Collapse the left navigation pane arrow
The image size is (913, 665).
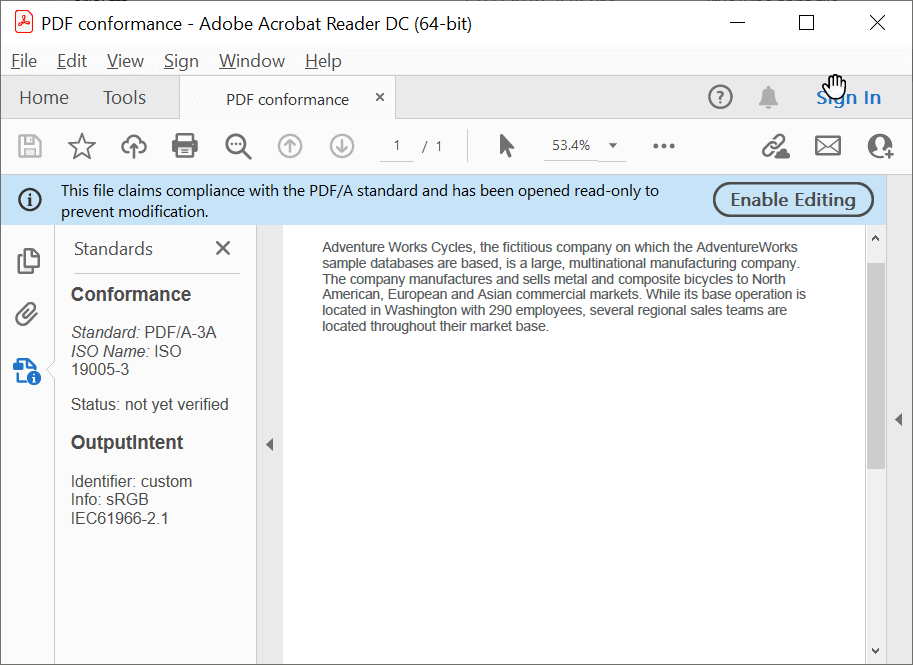(270, 445)
